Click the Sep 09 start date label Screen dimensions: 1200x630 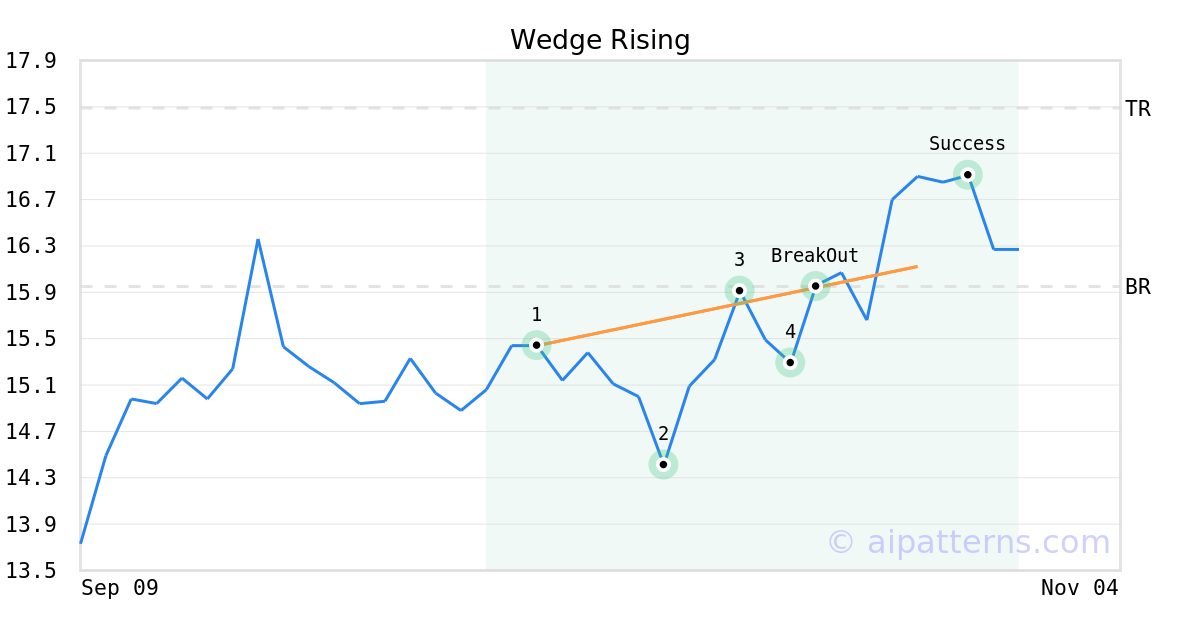[x=120, y=588]
